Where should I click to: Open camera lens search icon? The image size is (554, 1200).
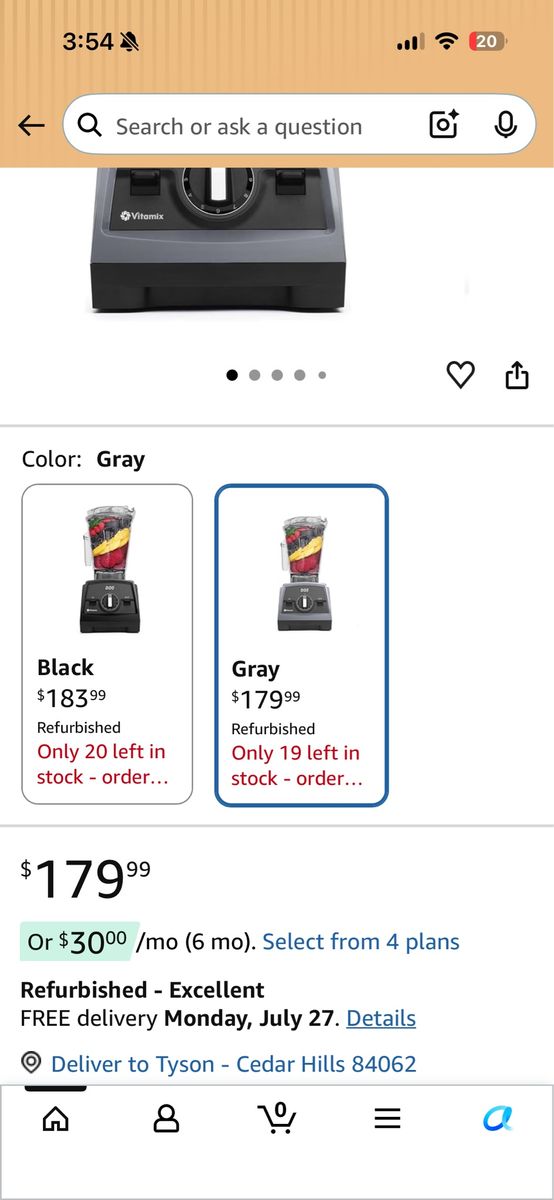(444, 125)
